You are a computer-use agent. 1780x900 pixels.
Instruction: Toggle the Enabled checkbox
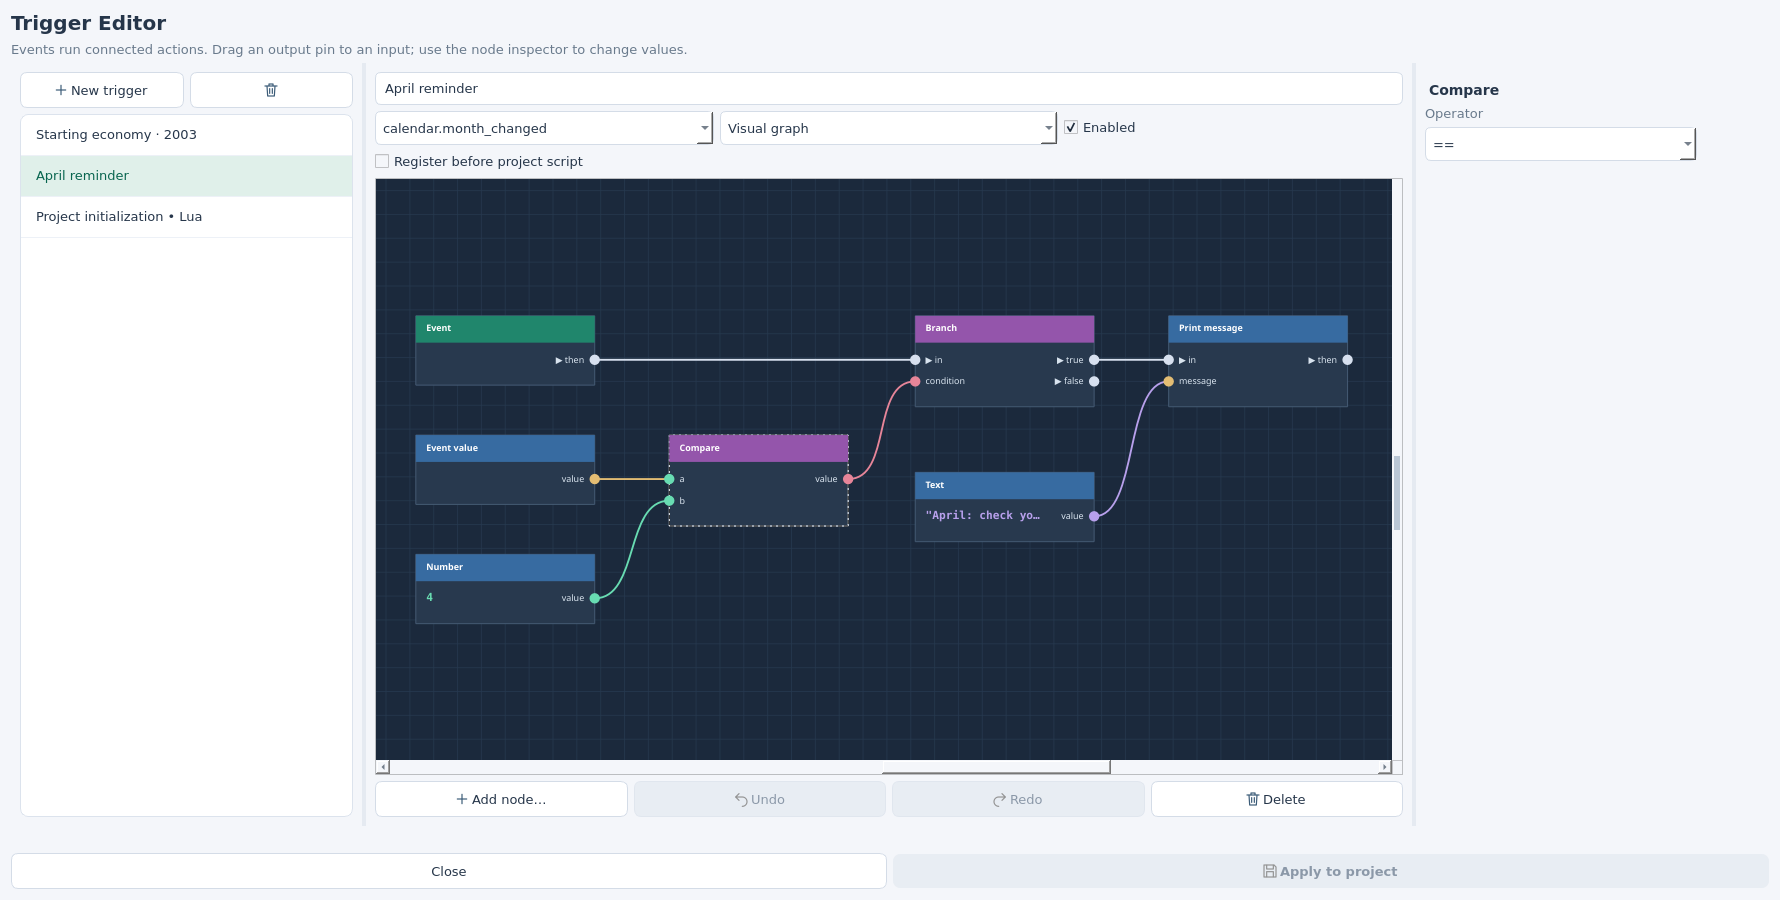coord(1071,127)
